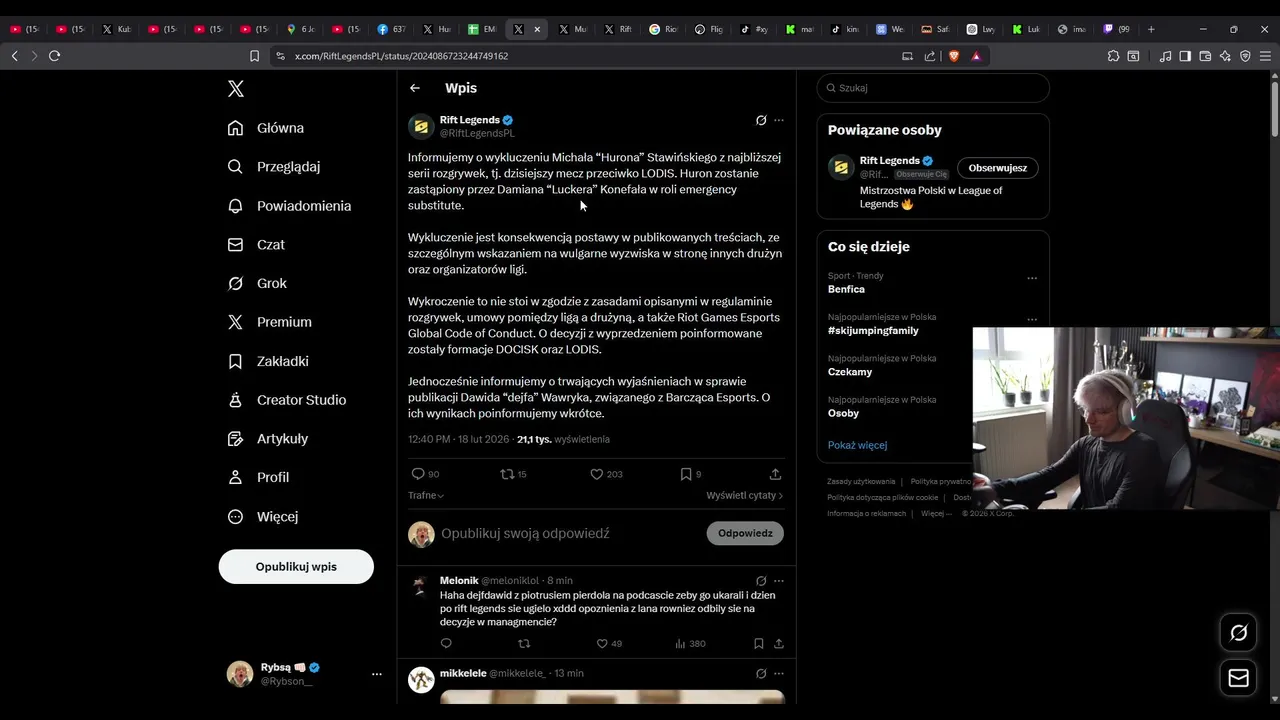
Task: Open browser hamburger menu
Action: [x=1265, y=56]
